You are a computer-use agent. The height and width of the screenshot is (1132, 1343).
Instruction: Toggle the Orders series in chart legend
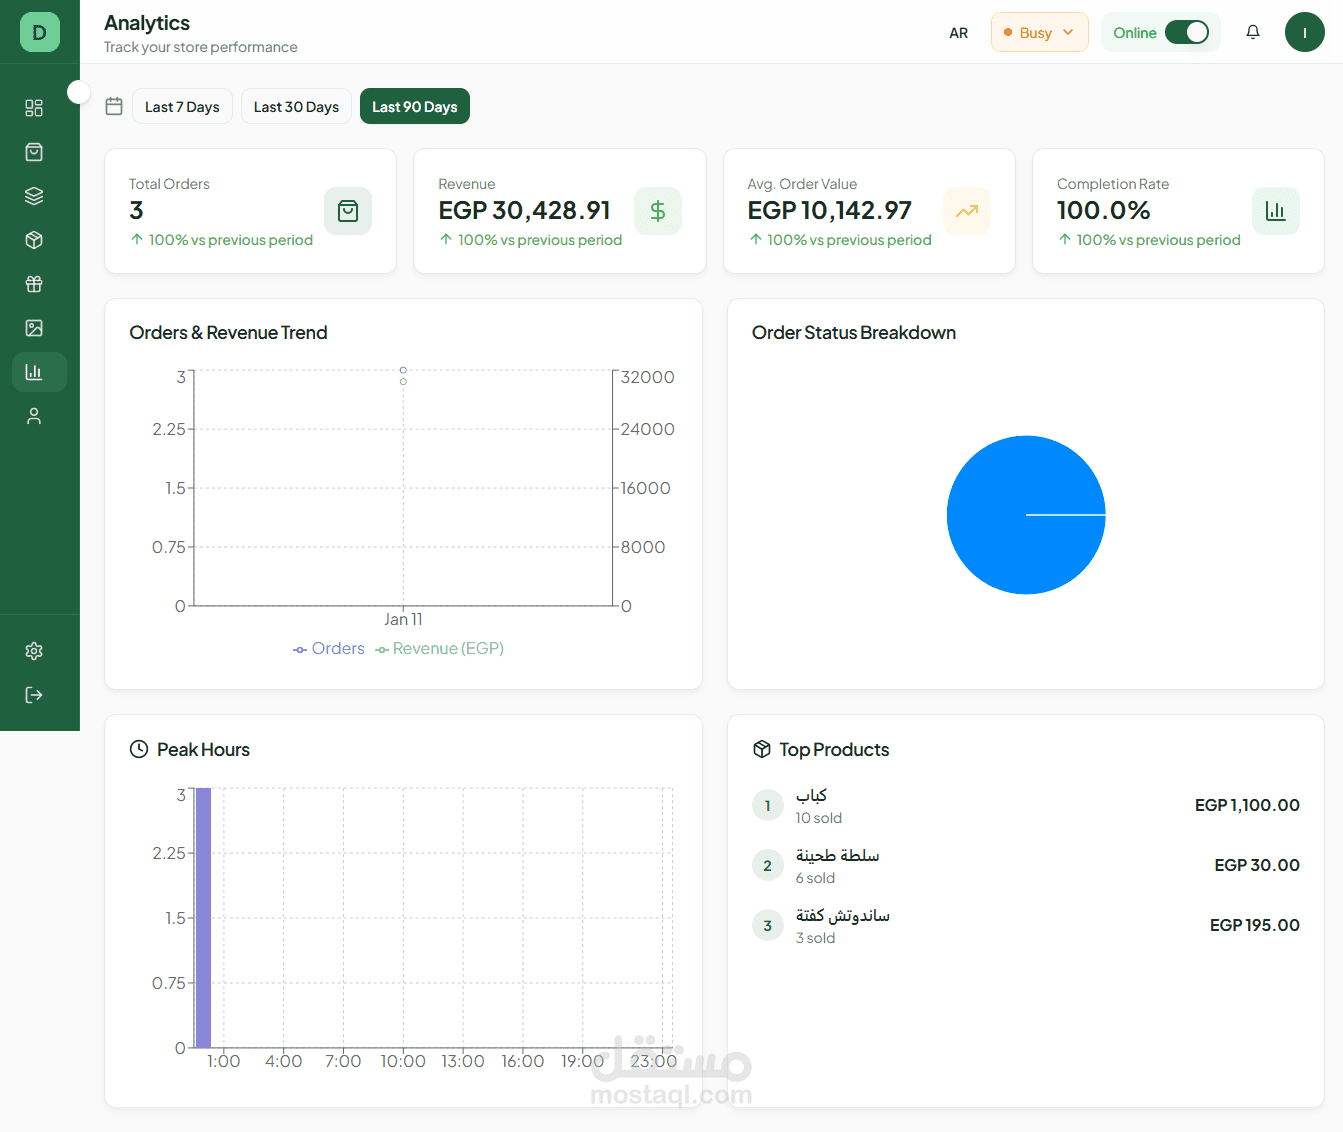pyautogui.click(x=329, y=648)
